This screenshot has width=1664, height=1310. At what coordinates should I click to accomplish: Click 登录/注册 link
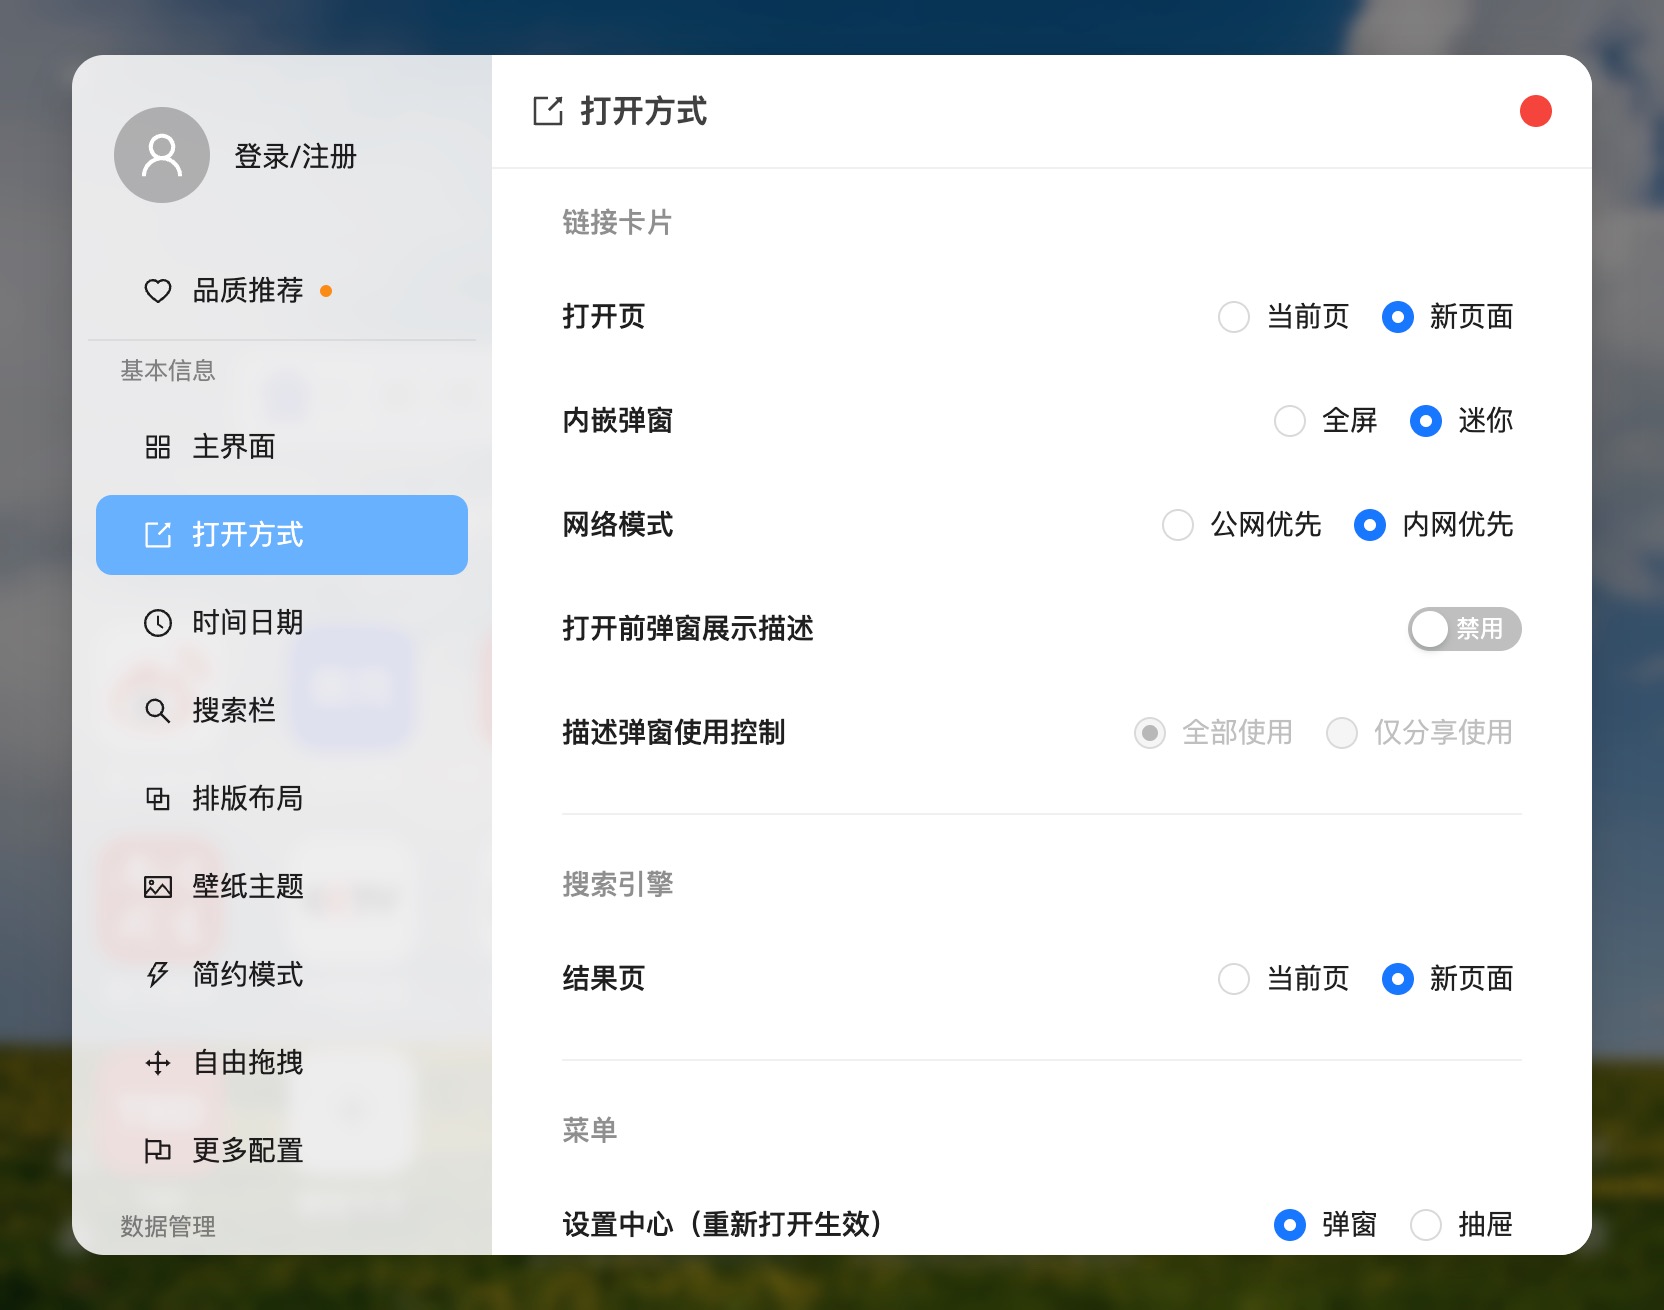tap(295, 156)
